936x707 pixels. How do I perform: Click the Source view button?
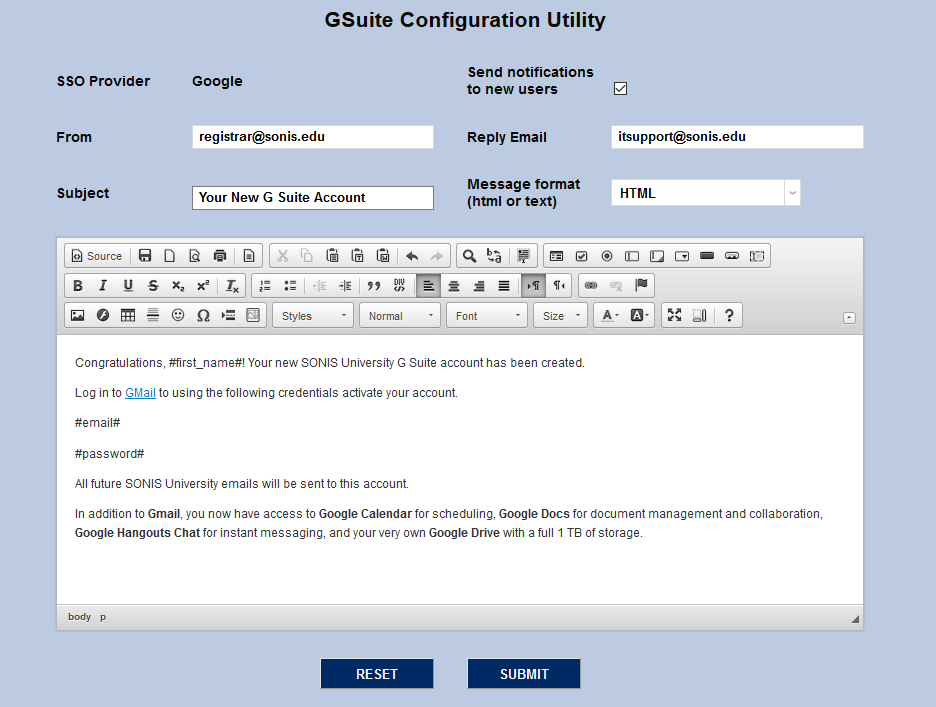pos(96,256)
